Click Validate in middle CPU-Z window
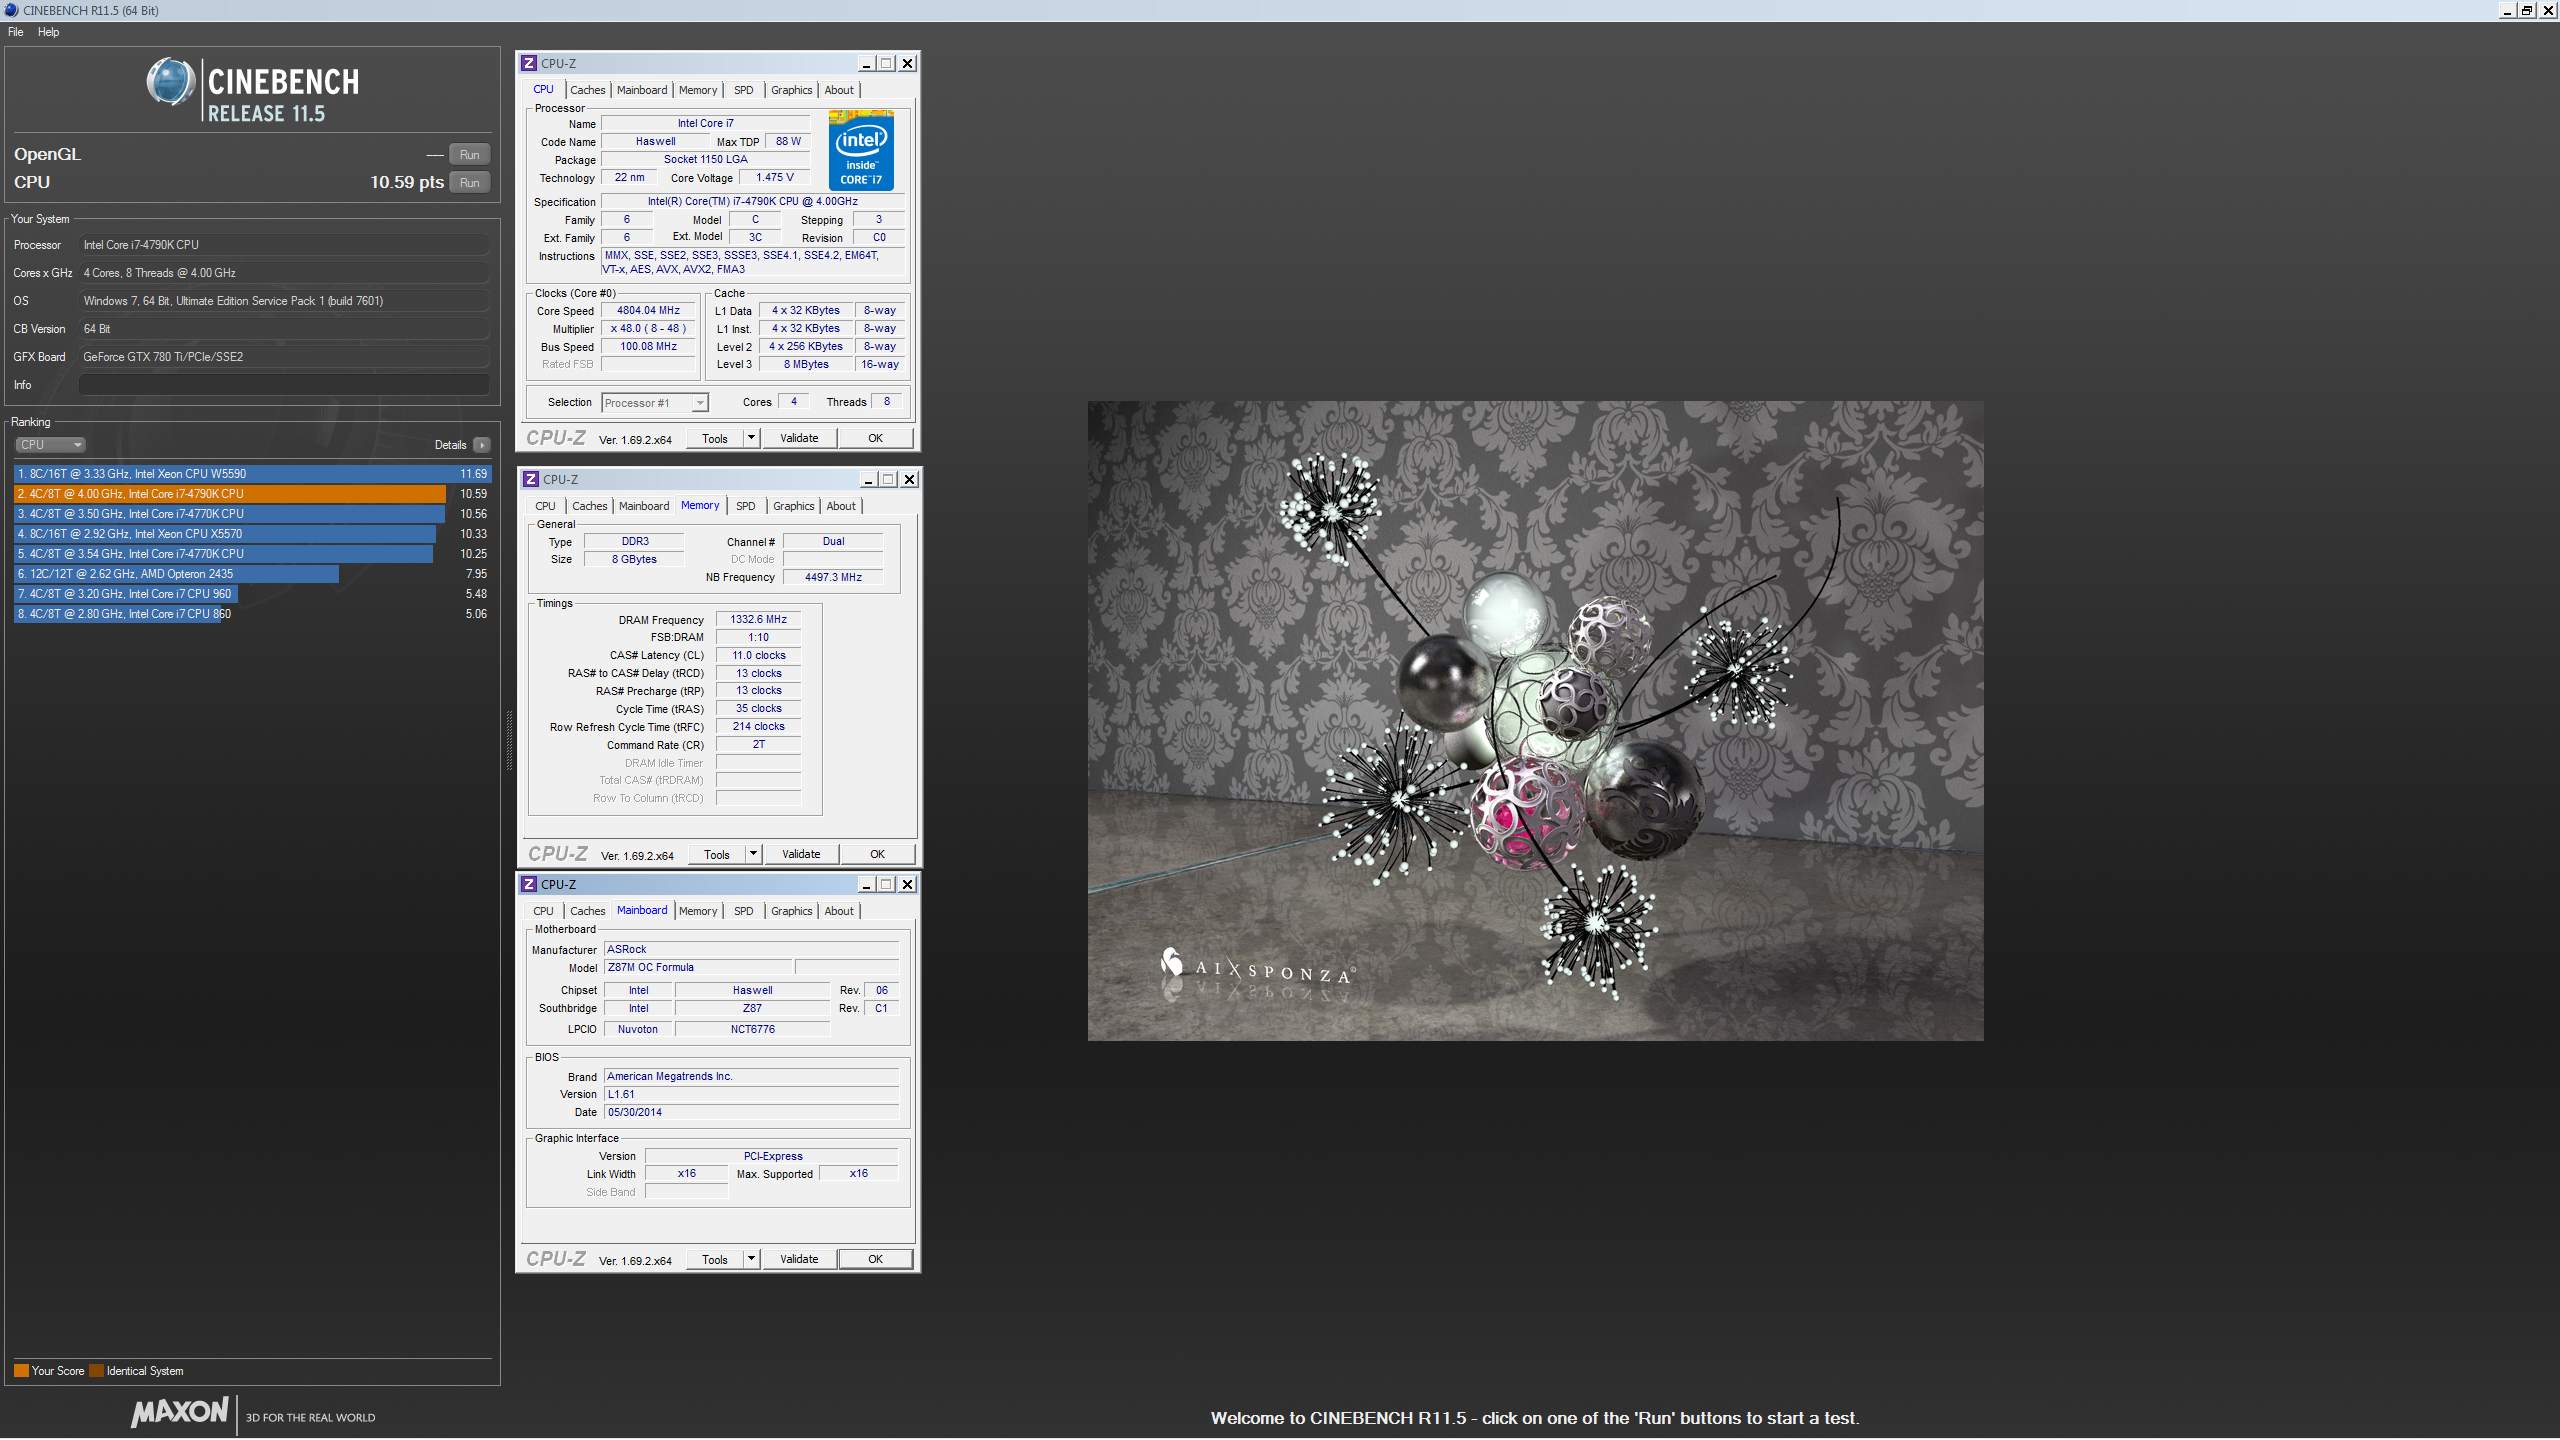Screen dimensions: 2560x1440 coord(801,855)
